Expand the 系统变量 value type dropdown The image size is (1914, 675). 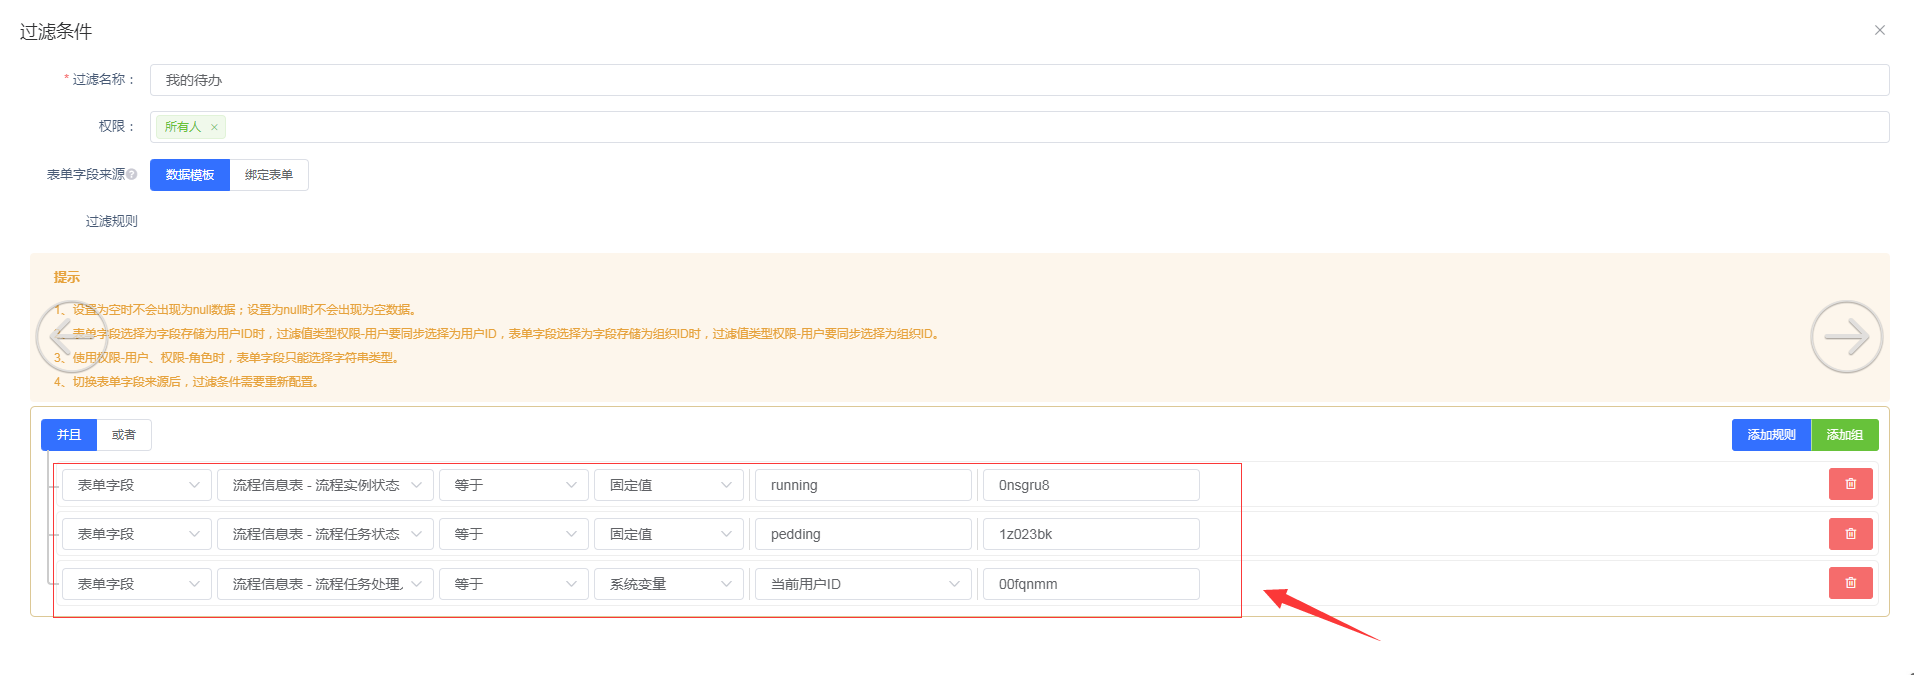[669, 584]
